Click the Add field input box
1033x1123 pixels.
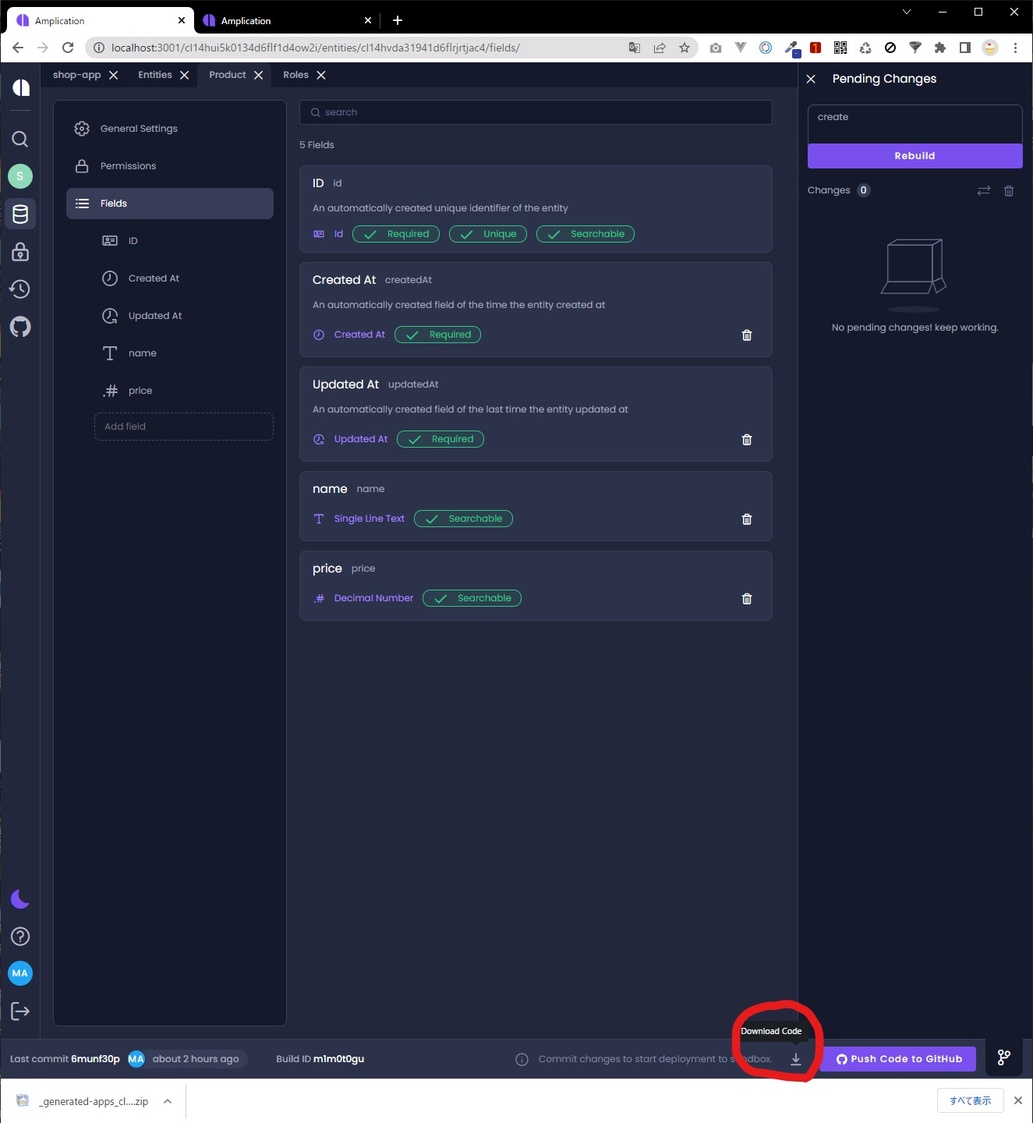(183, 426)
